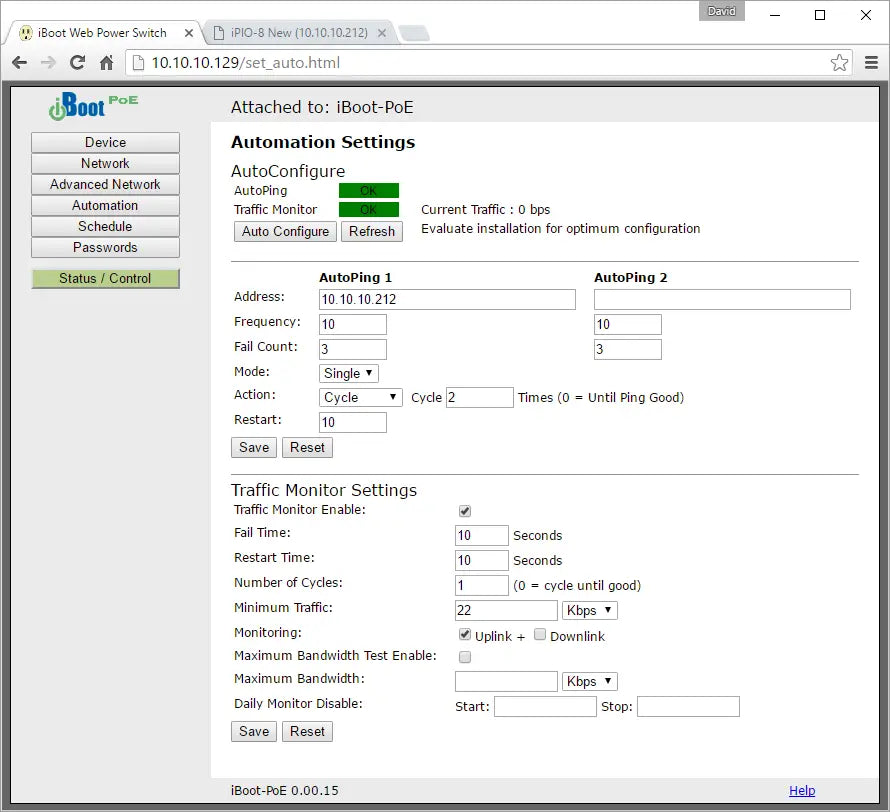Click the iBoot PoE logo
Screen dimensions: 890x812
[94, 106]
